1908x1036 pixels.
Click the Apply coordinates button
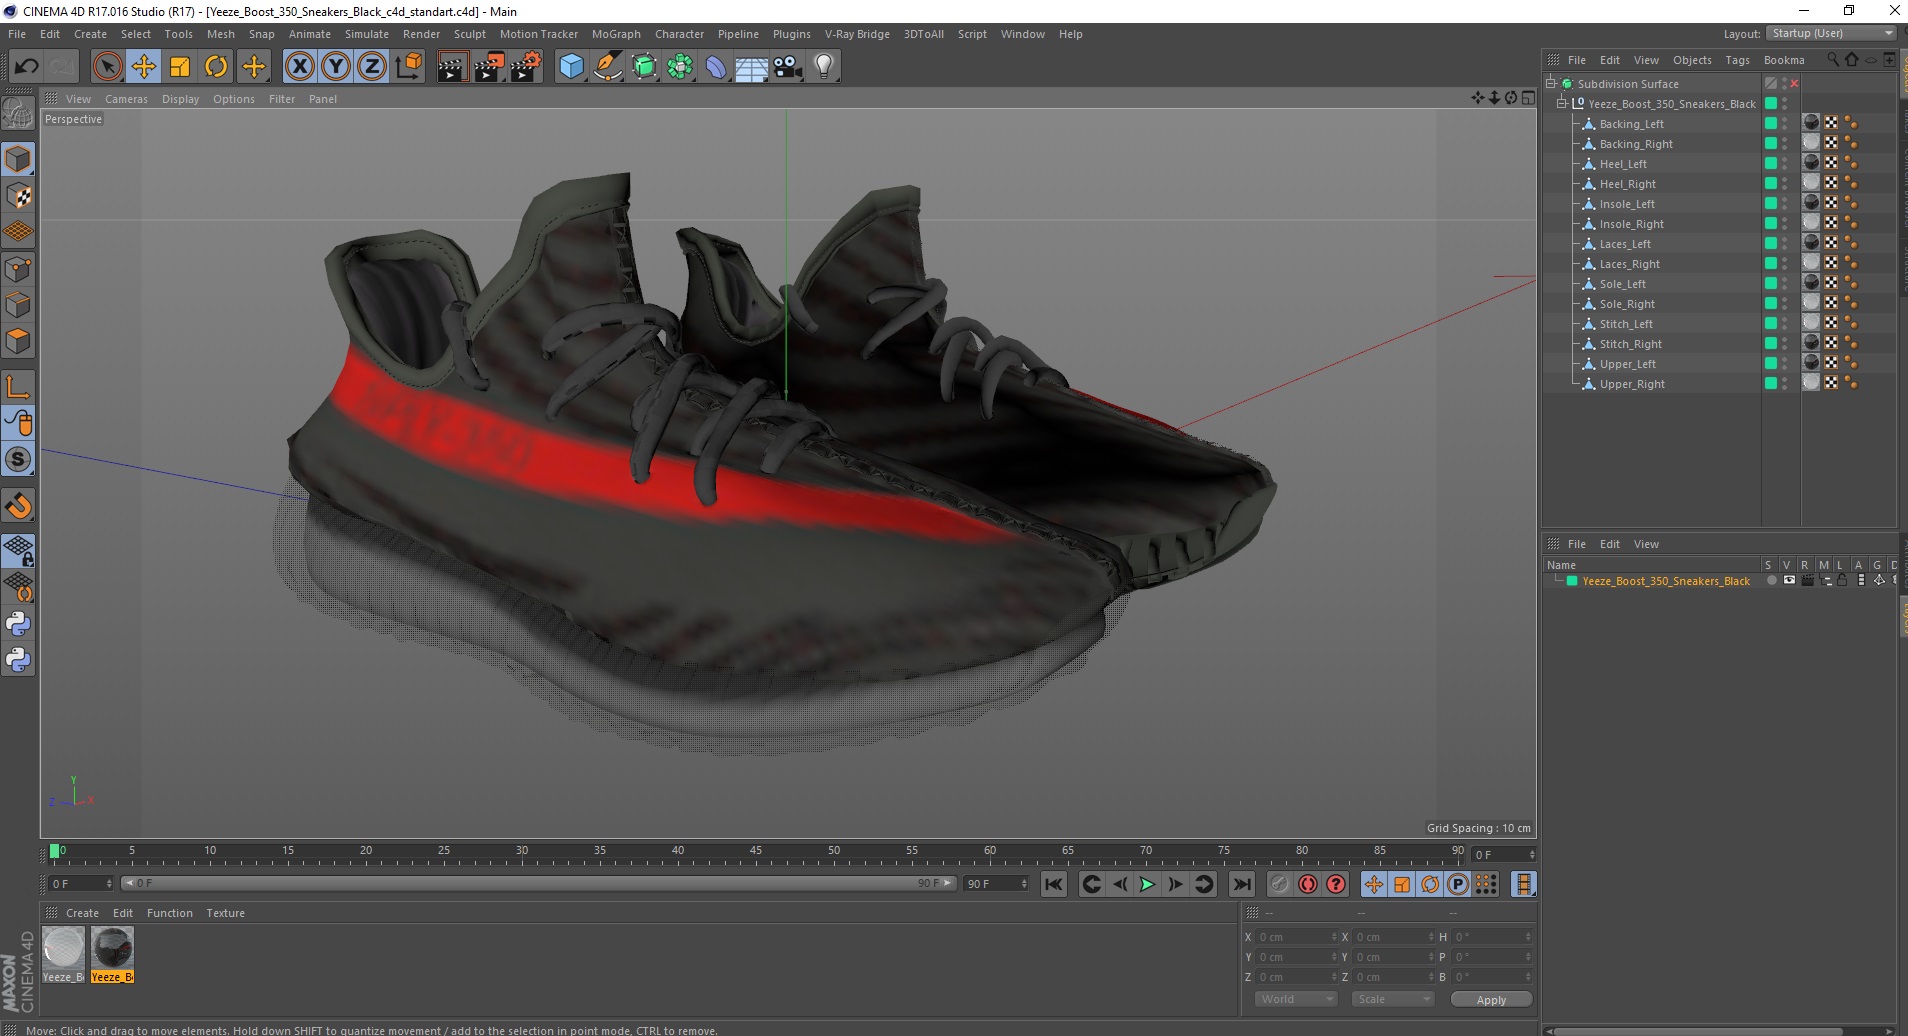click(1491, 1000)
